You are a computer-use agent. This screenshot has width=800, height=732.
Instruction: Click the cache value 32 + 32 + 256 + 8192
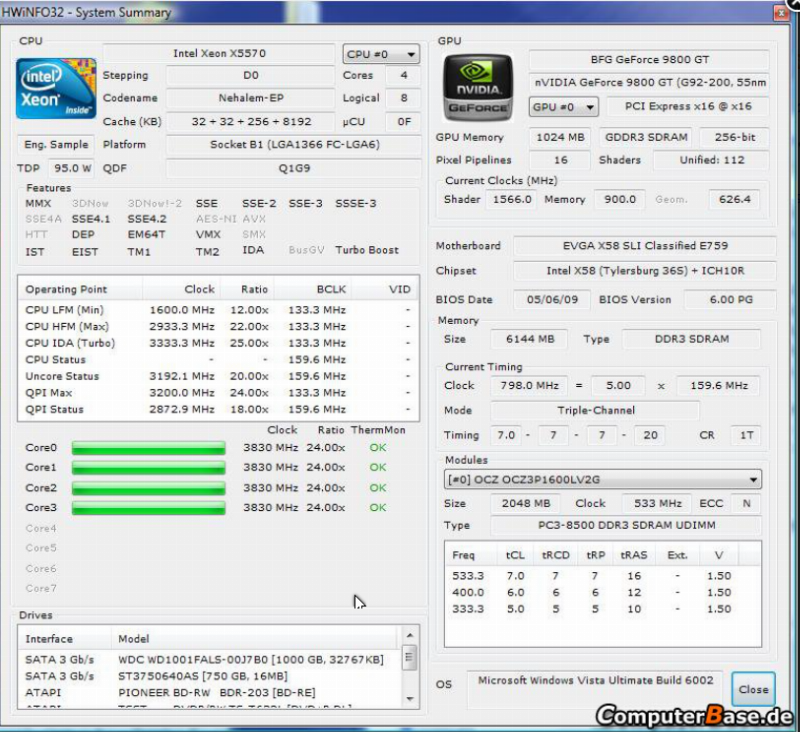pos(251,122)
